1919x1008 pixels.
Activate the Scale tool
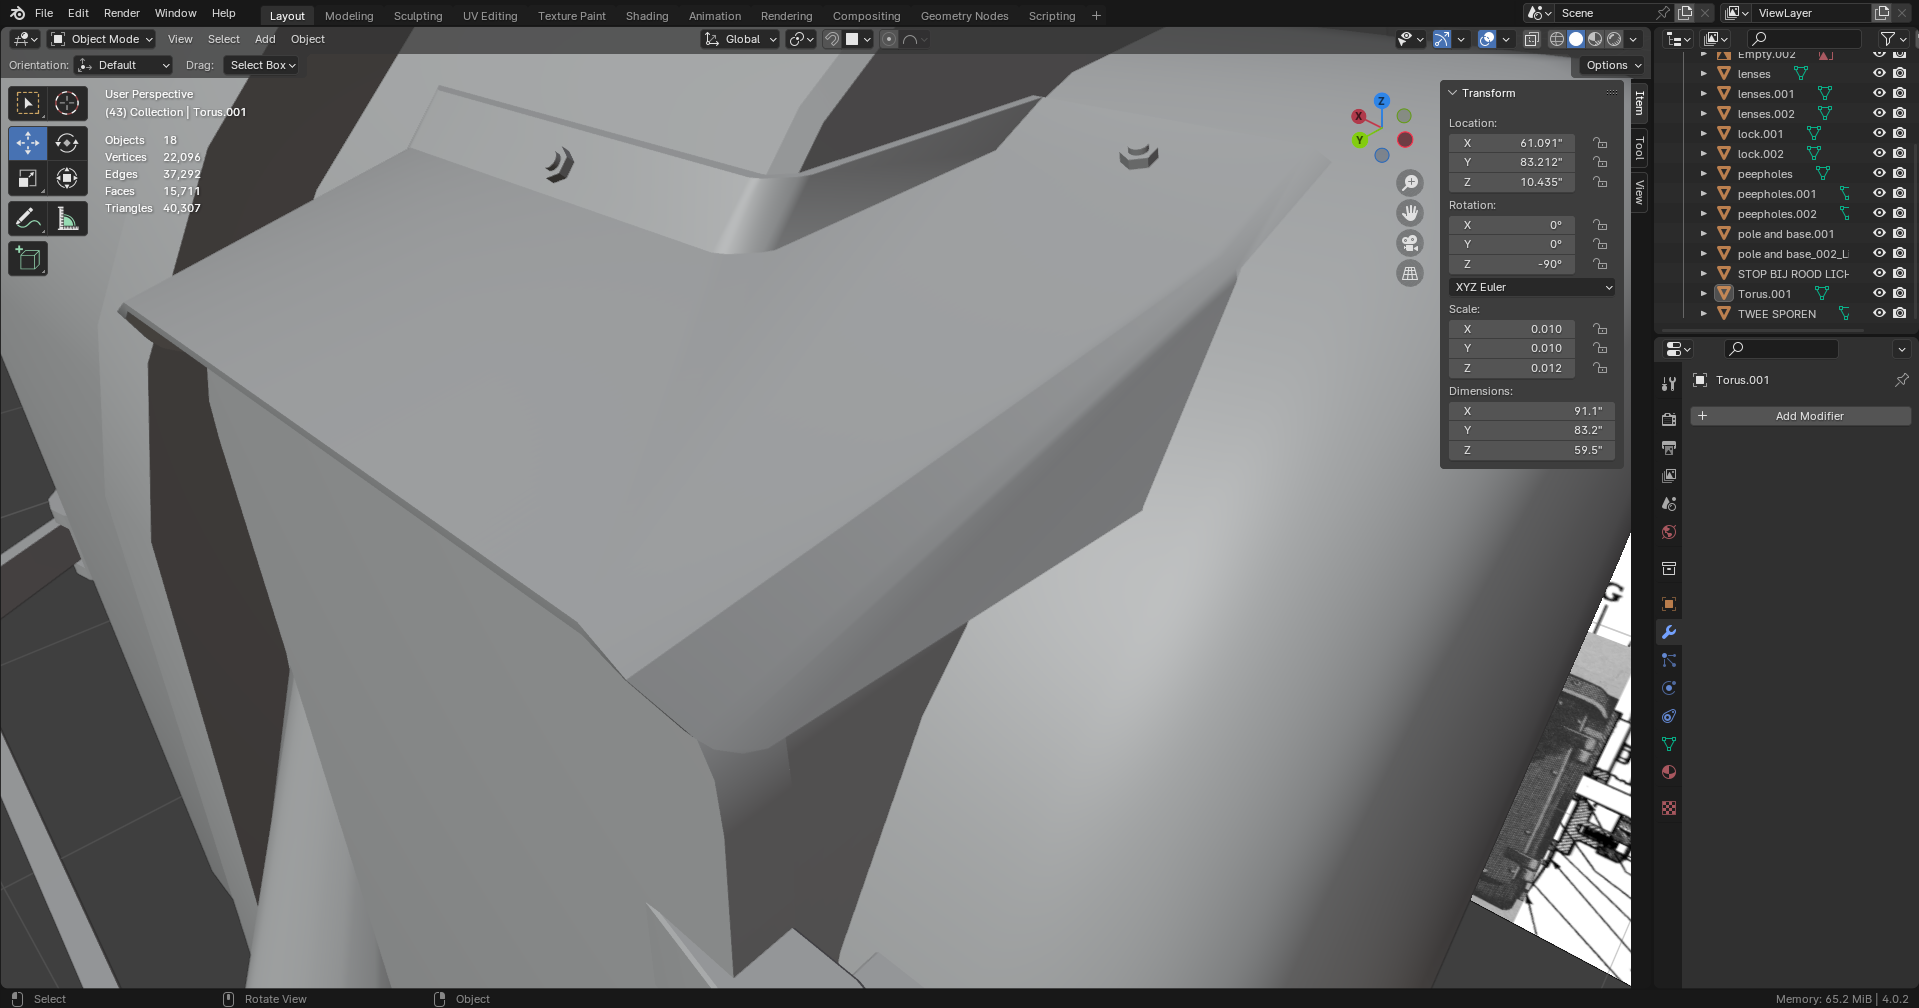[x=28, y=179]
